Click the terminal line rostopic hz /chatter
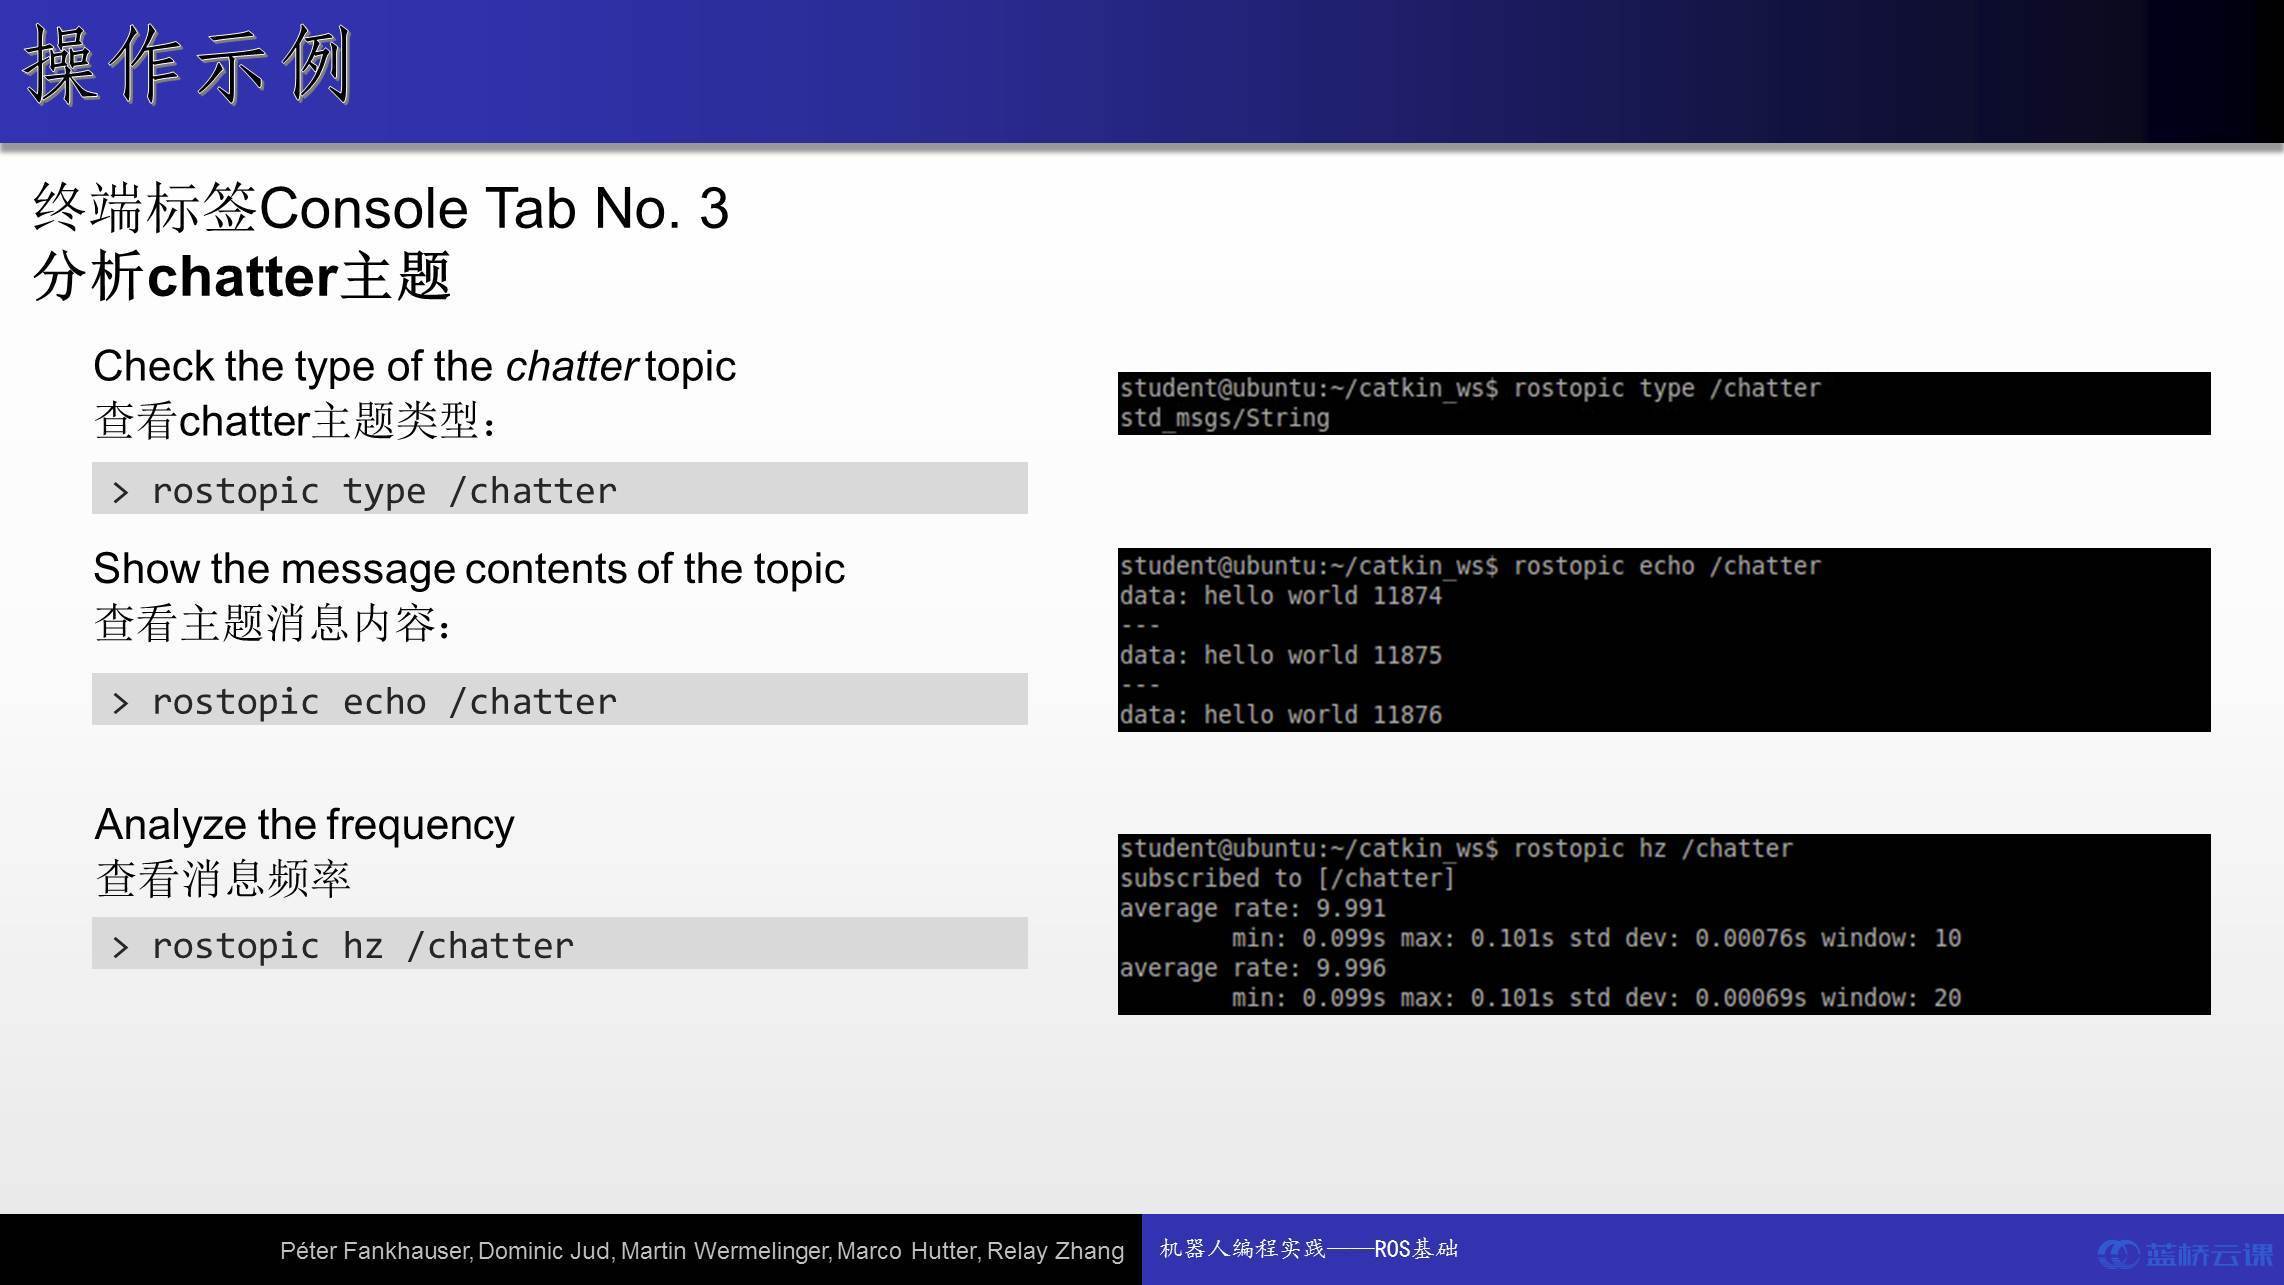The image size is (2284, 1285). point(1456,849)
